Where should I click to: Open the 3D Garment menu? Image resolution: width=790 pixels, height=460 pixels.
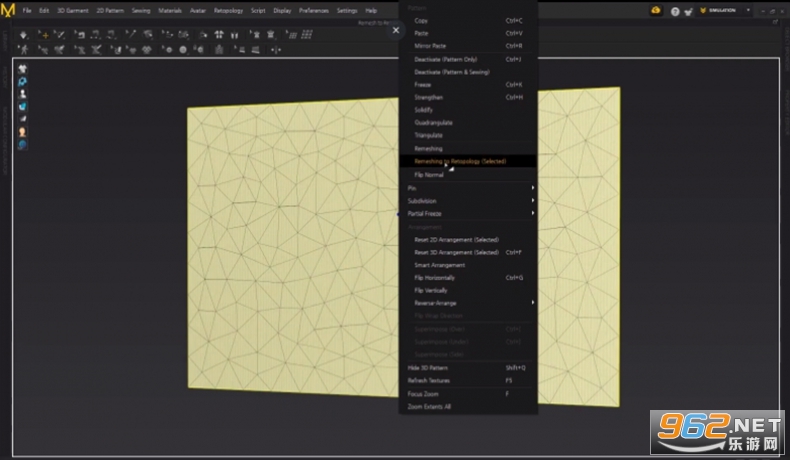73,11
